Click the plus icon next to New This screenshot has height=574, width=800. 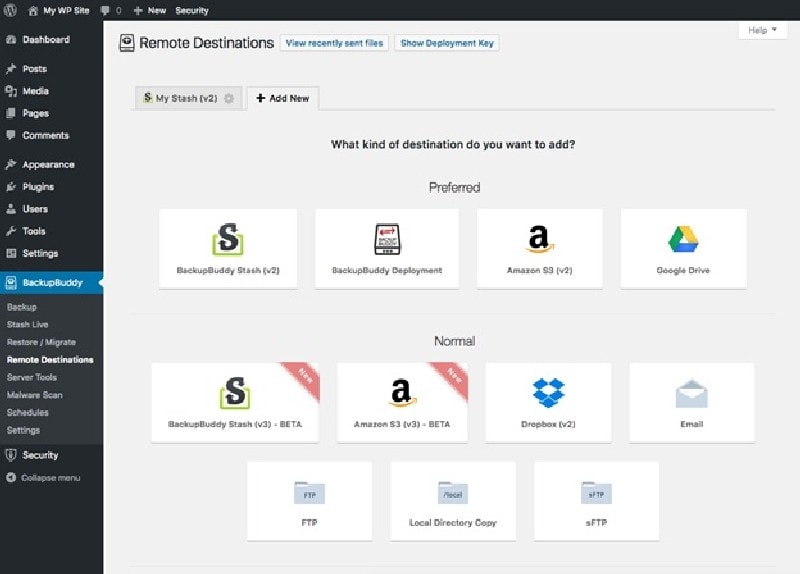138,11
